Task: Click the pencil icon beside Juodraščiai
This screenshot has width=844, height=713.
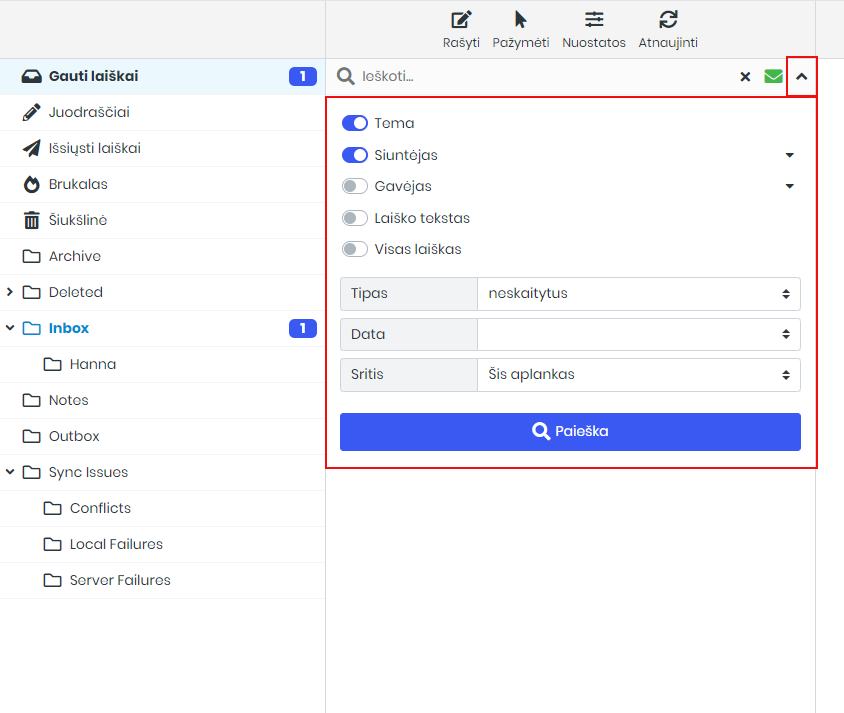Action: coord(31,112)
